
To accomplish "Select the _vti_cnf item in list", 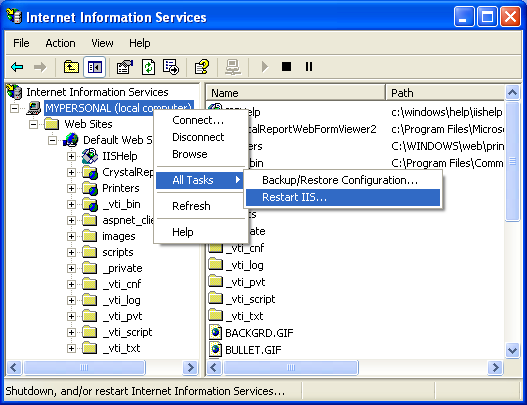I will [x=244, y=248].
